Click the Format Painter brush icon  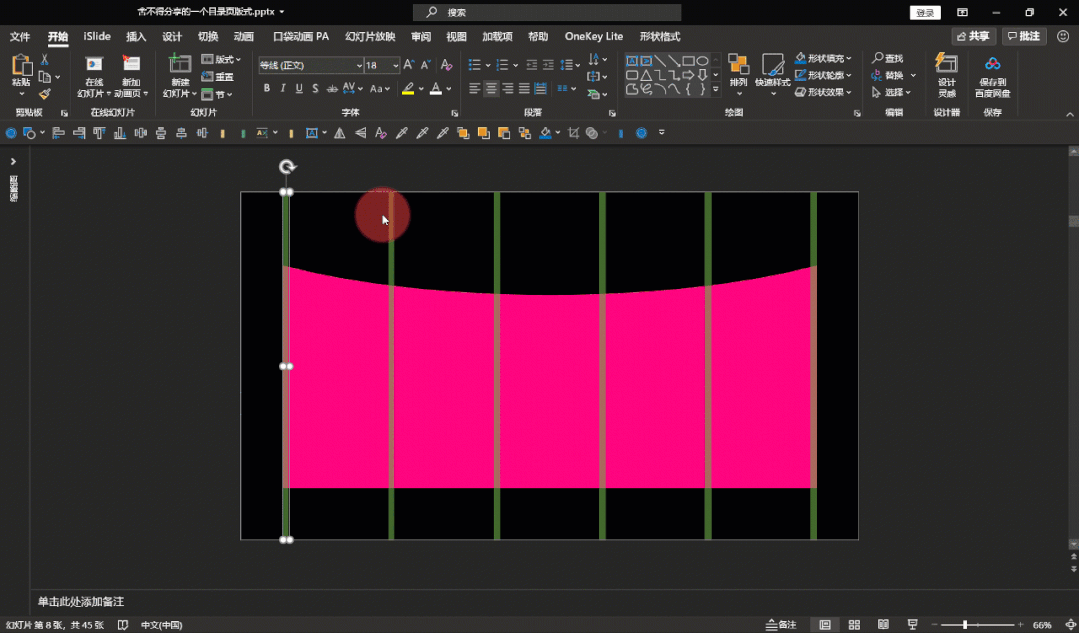click(x=45, y=94)
